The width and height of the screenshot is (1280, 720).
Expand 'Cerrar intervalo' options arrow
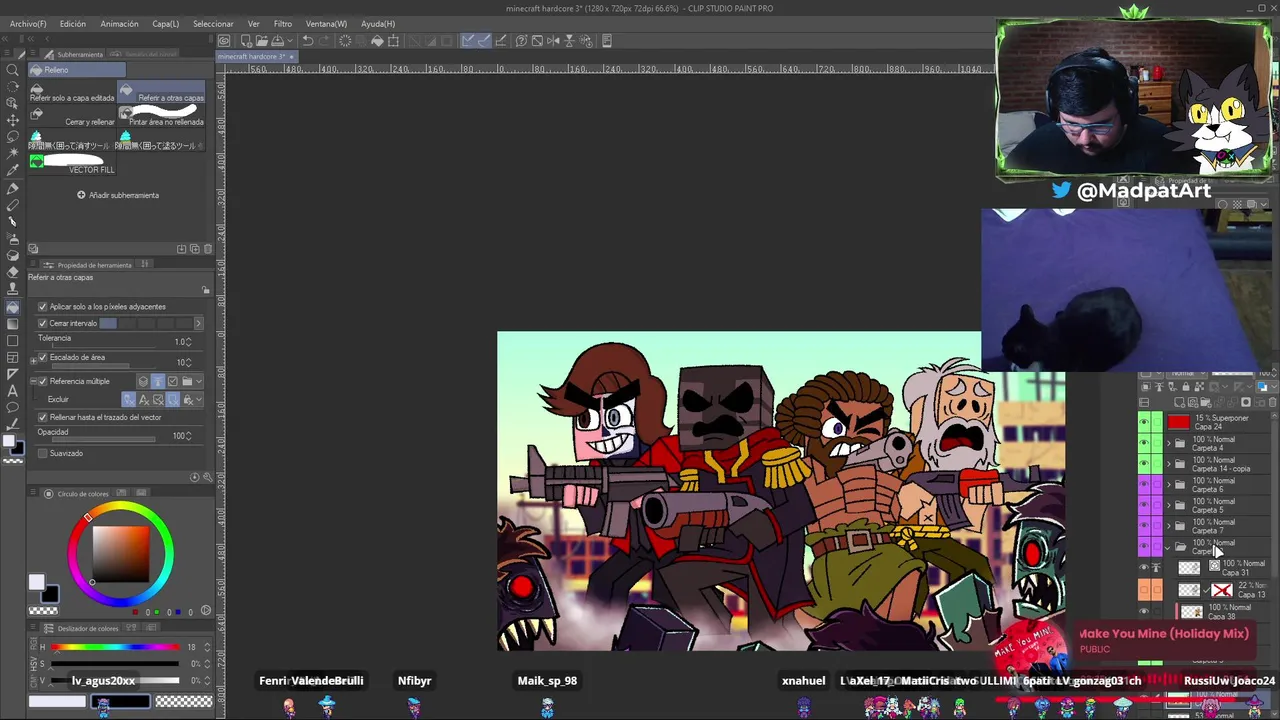[x=198, y=323]
